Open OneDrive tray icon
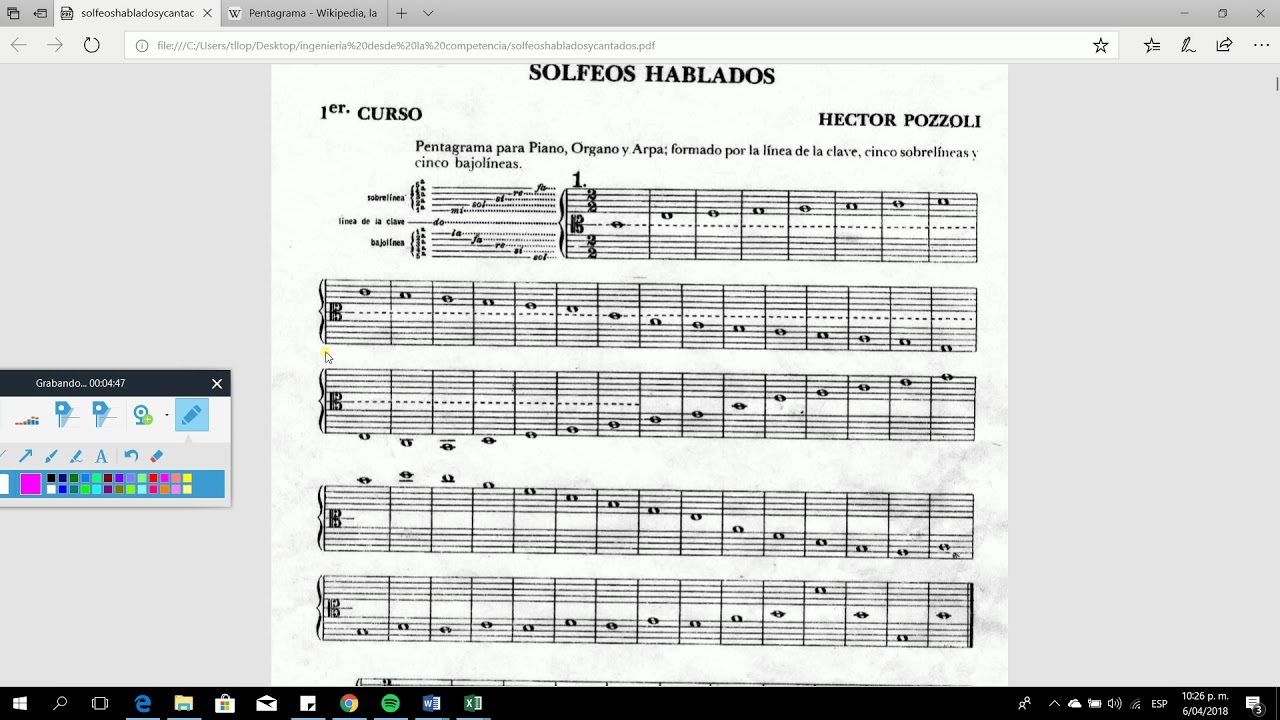Image resolution: width=1280 pixels, height=720 pixels. coord(1074,703)
